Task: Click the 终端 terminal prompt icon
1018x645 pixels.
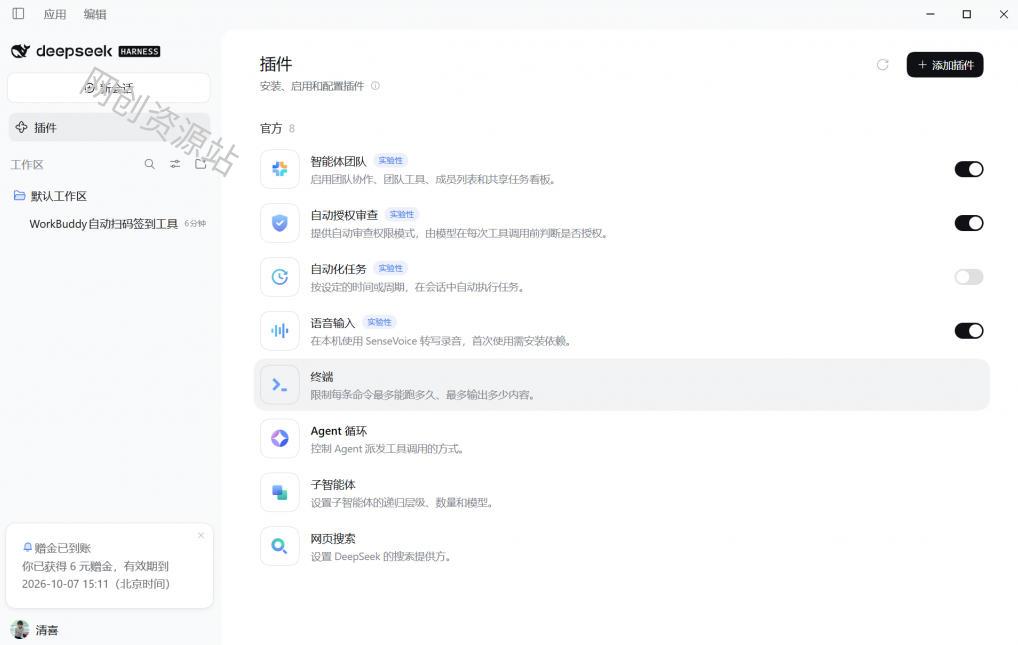Action: click(280, 385)
